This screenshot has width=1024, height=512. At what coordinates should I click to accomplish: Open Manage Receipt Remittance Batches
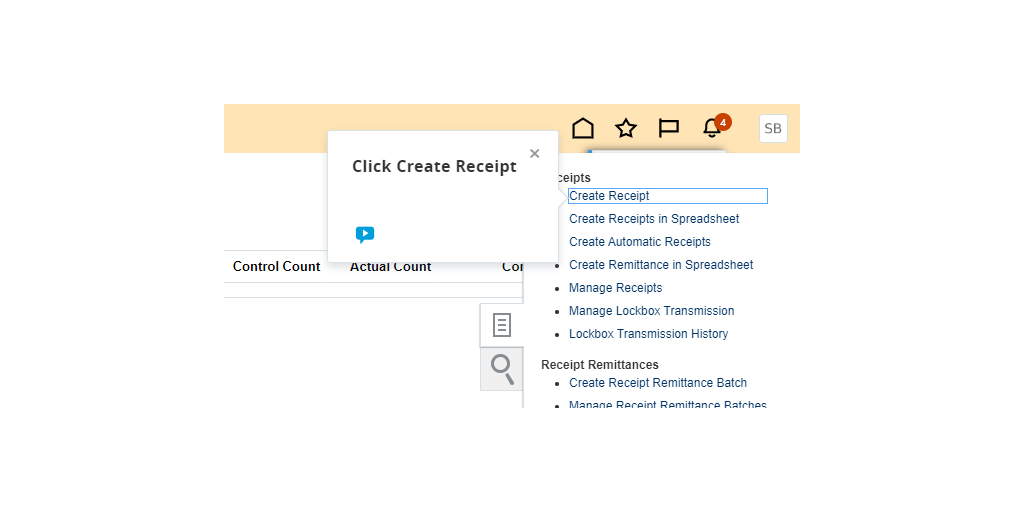pyautogui.click(x=667, y=405)
